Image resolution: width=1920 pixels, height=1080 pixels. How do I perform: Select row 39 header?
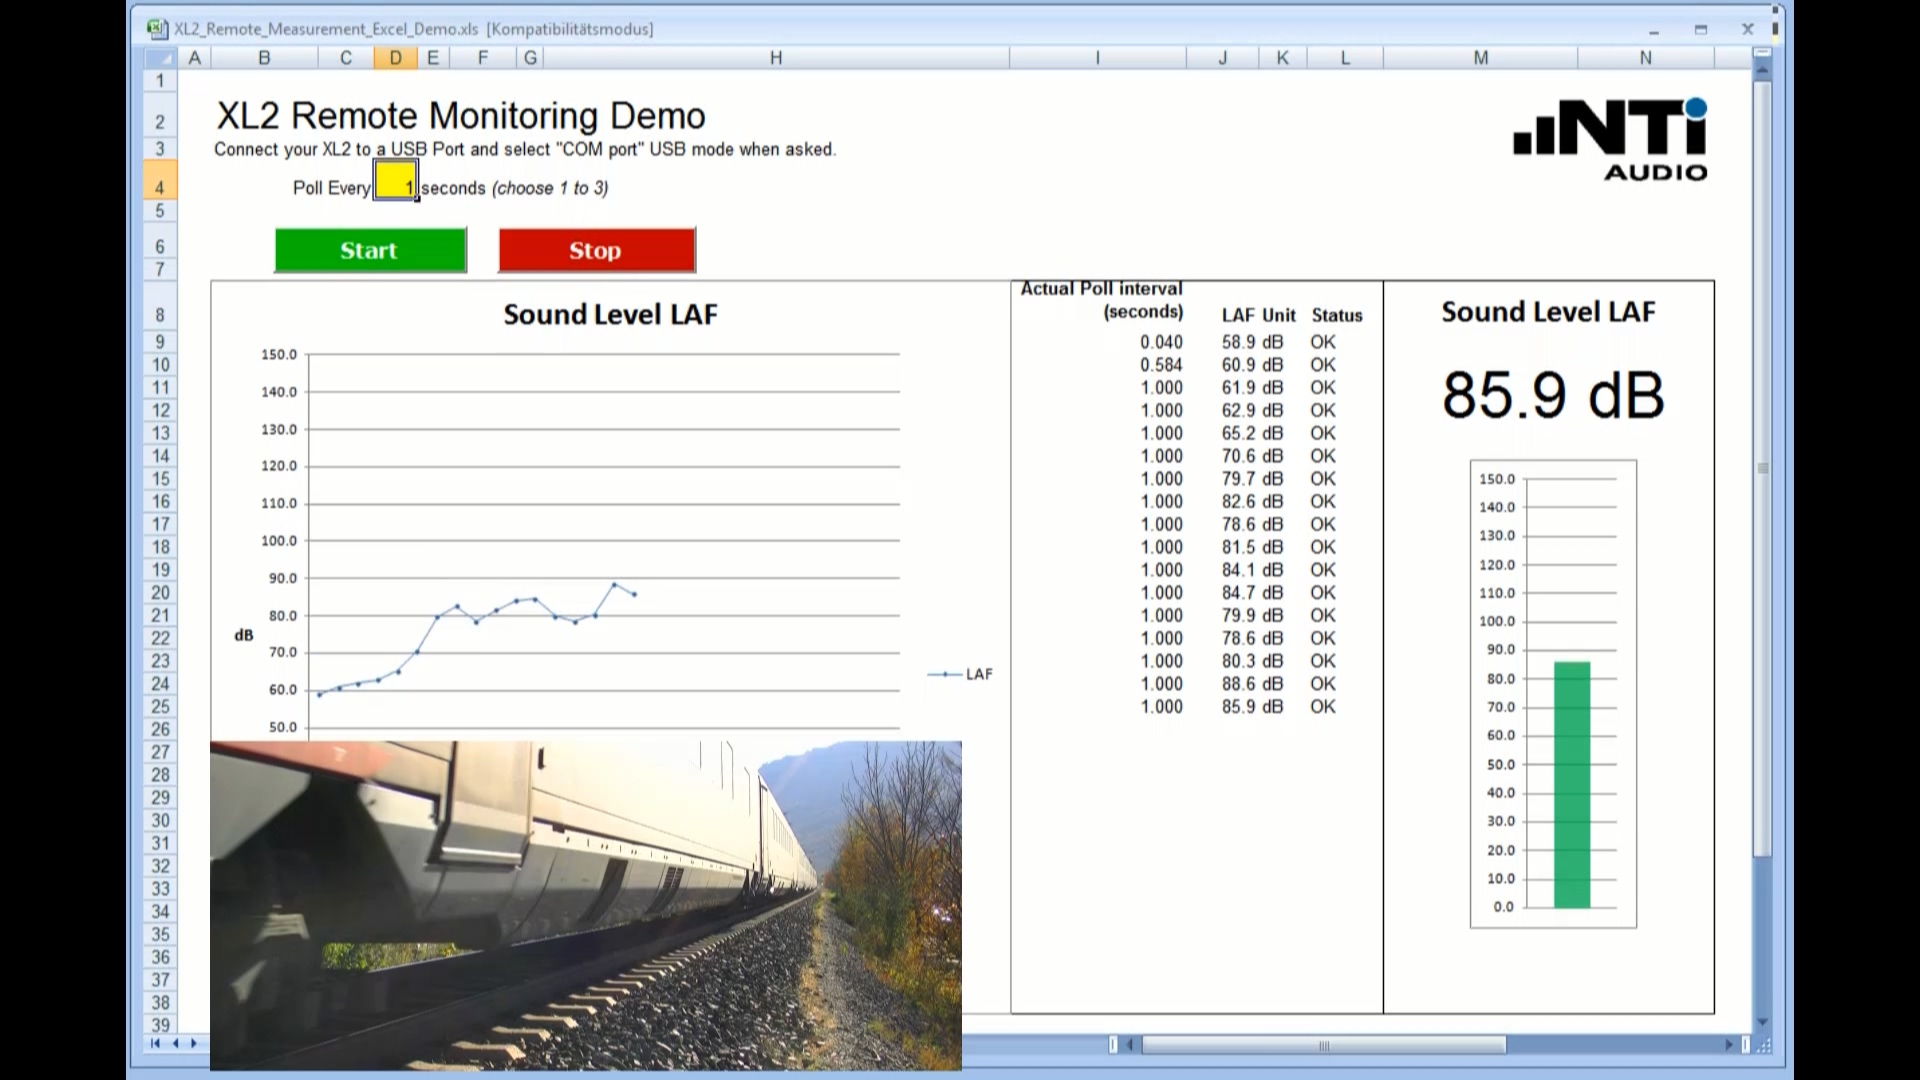coord(160,1024)
